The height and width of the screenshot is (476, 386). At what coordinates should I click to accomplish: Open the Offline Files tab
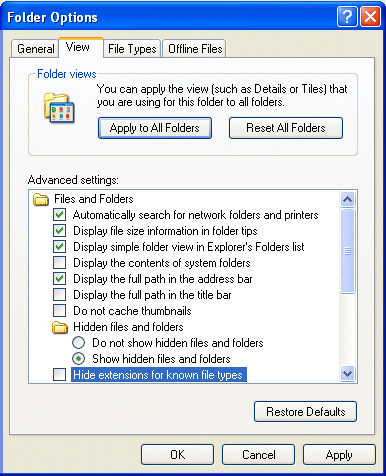coord(195,49)
